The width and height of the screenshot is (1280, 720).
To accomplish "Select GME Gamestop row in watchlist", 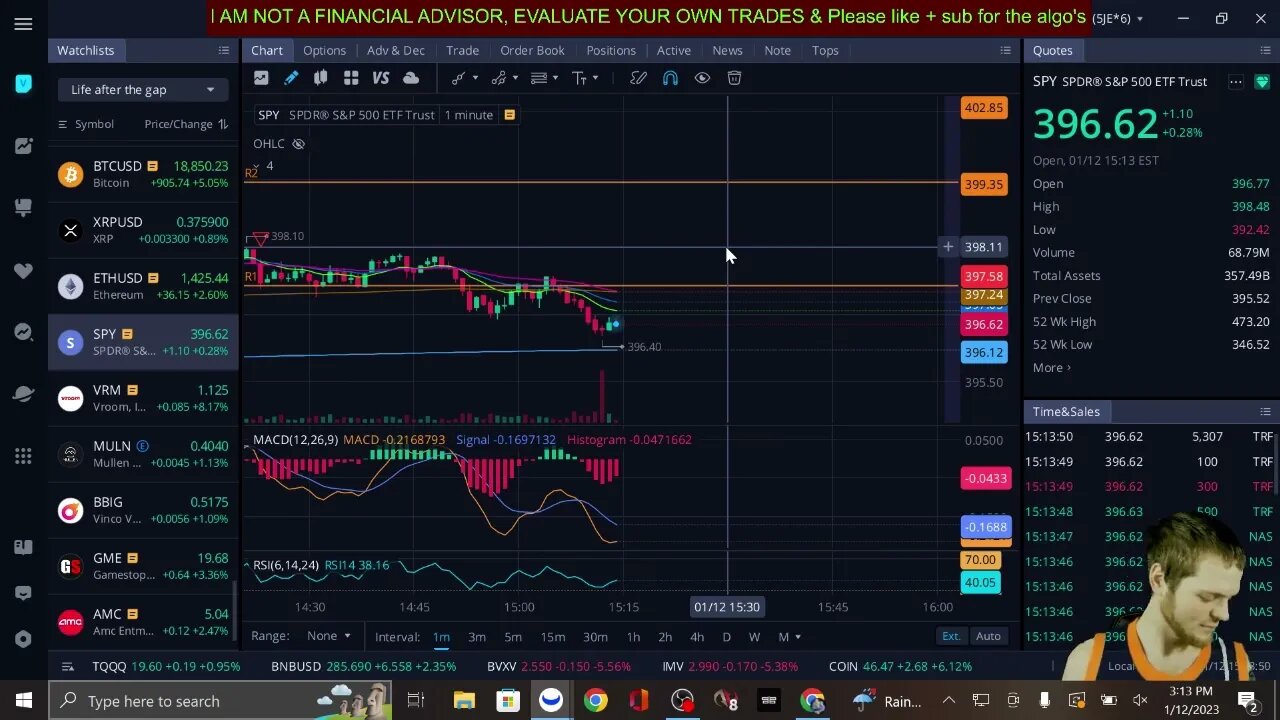I will coord(143,566).
